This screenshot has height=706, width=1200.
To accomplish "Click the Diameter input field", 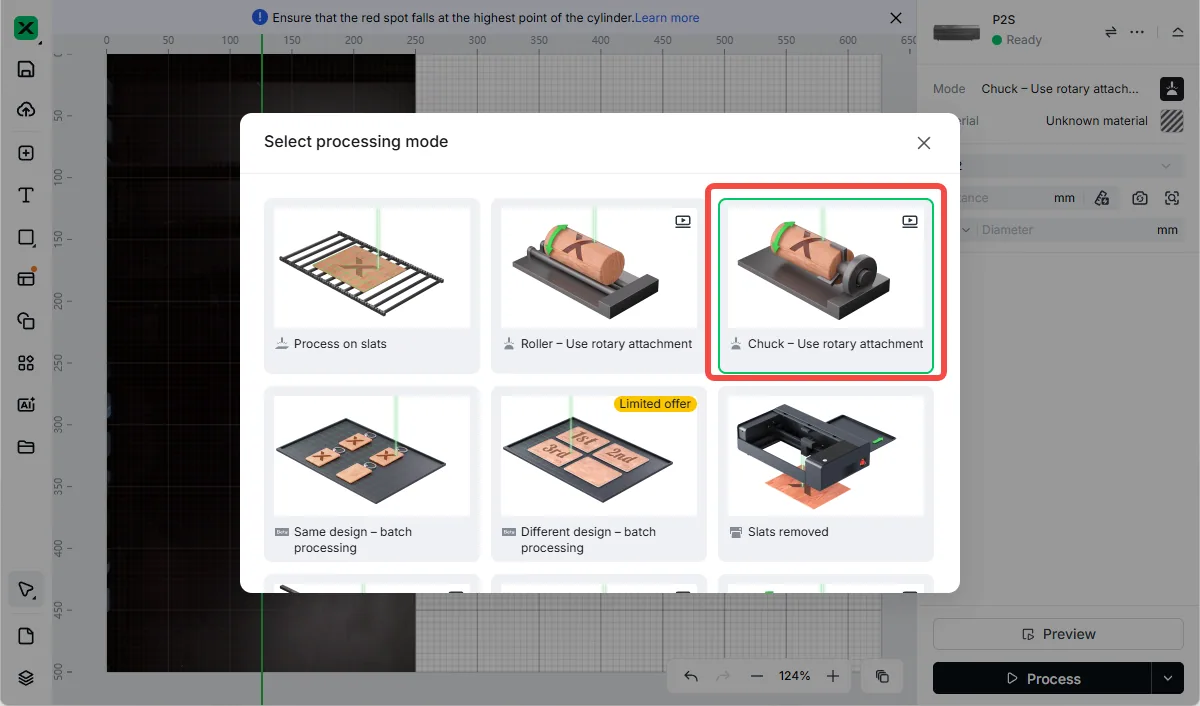I will pyautogui.click(x=1080, y=230).
